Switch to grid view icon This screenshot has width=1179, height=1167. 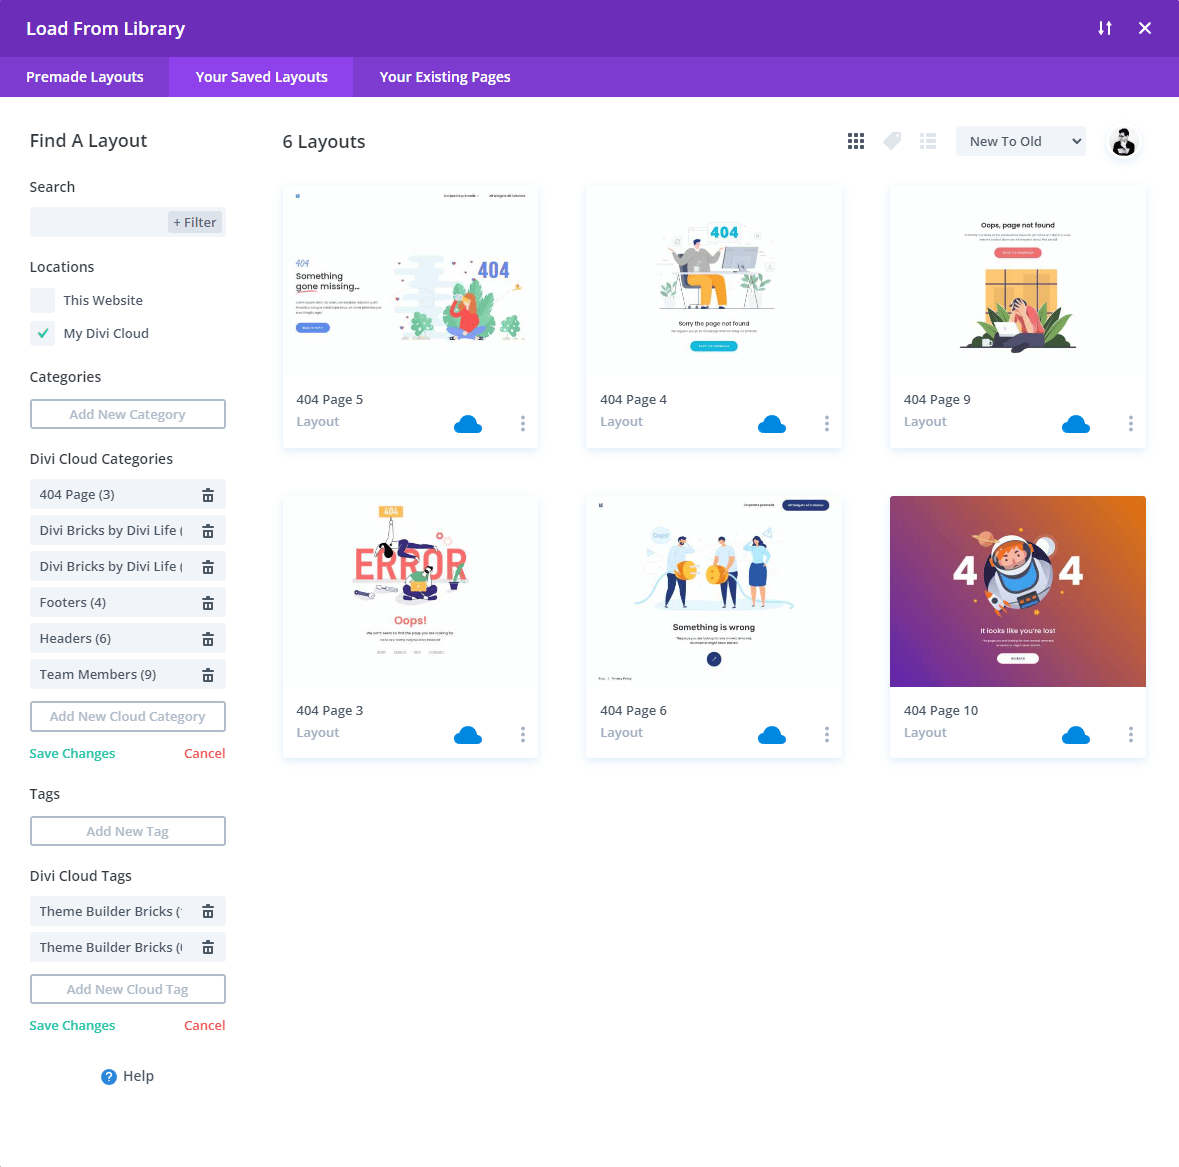click(x=856, y=141)
